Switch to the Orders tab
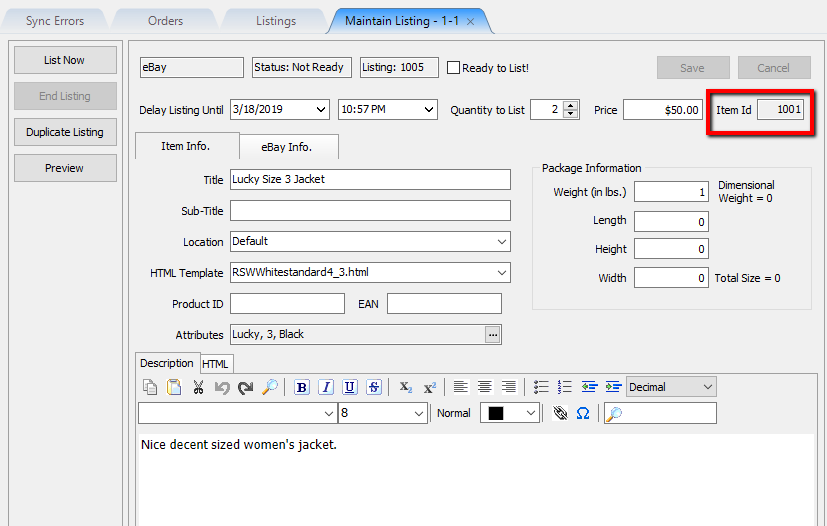 [166, 21]
